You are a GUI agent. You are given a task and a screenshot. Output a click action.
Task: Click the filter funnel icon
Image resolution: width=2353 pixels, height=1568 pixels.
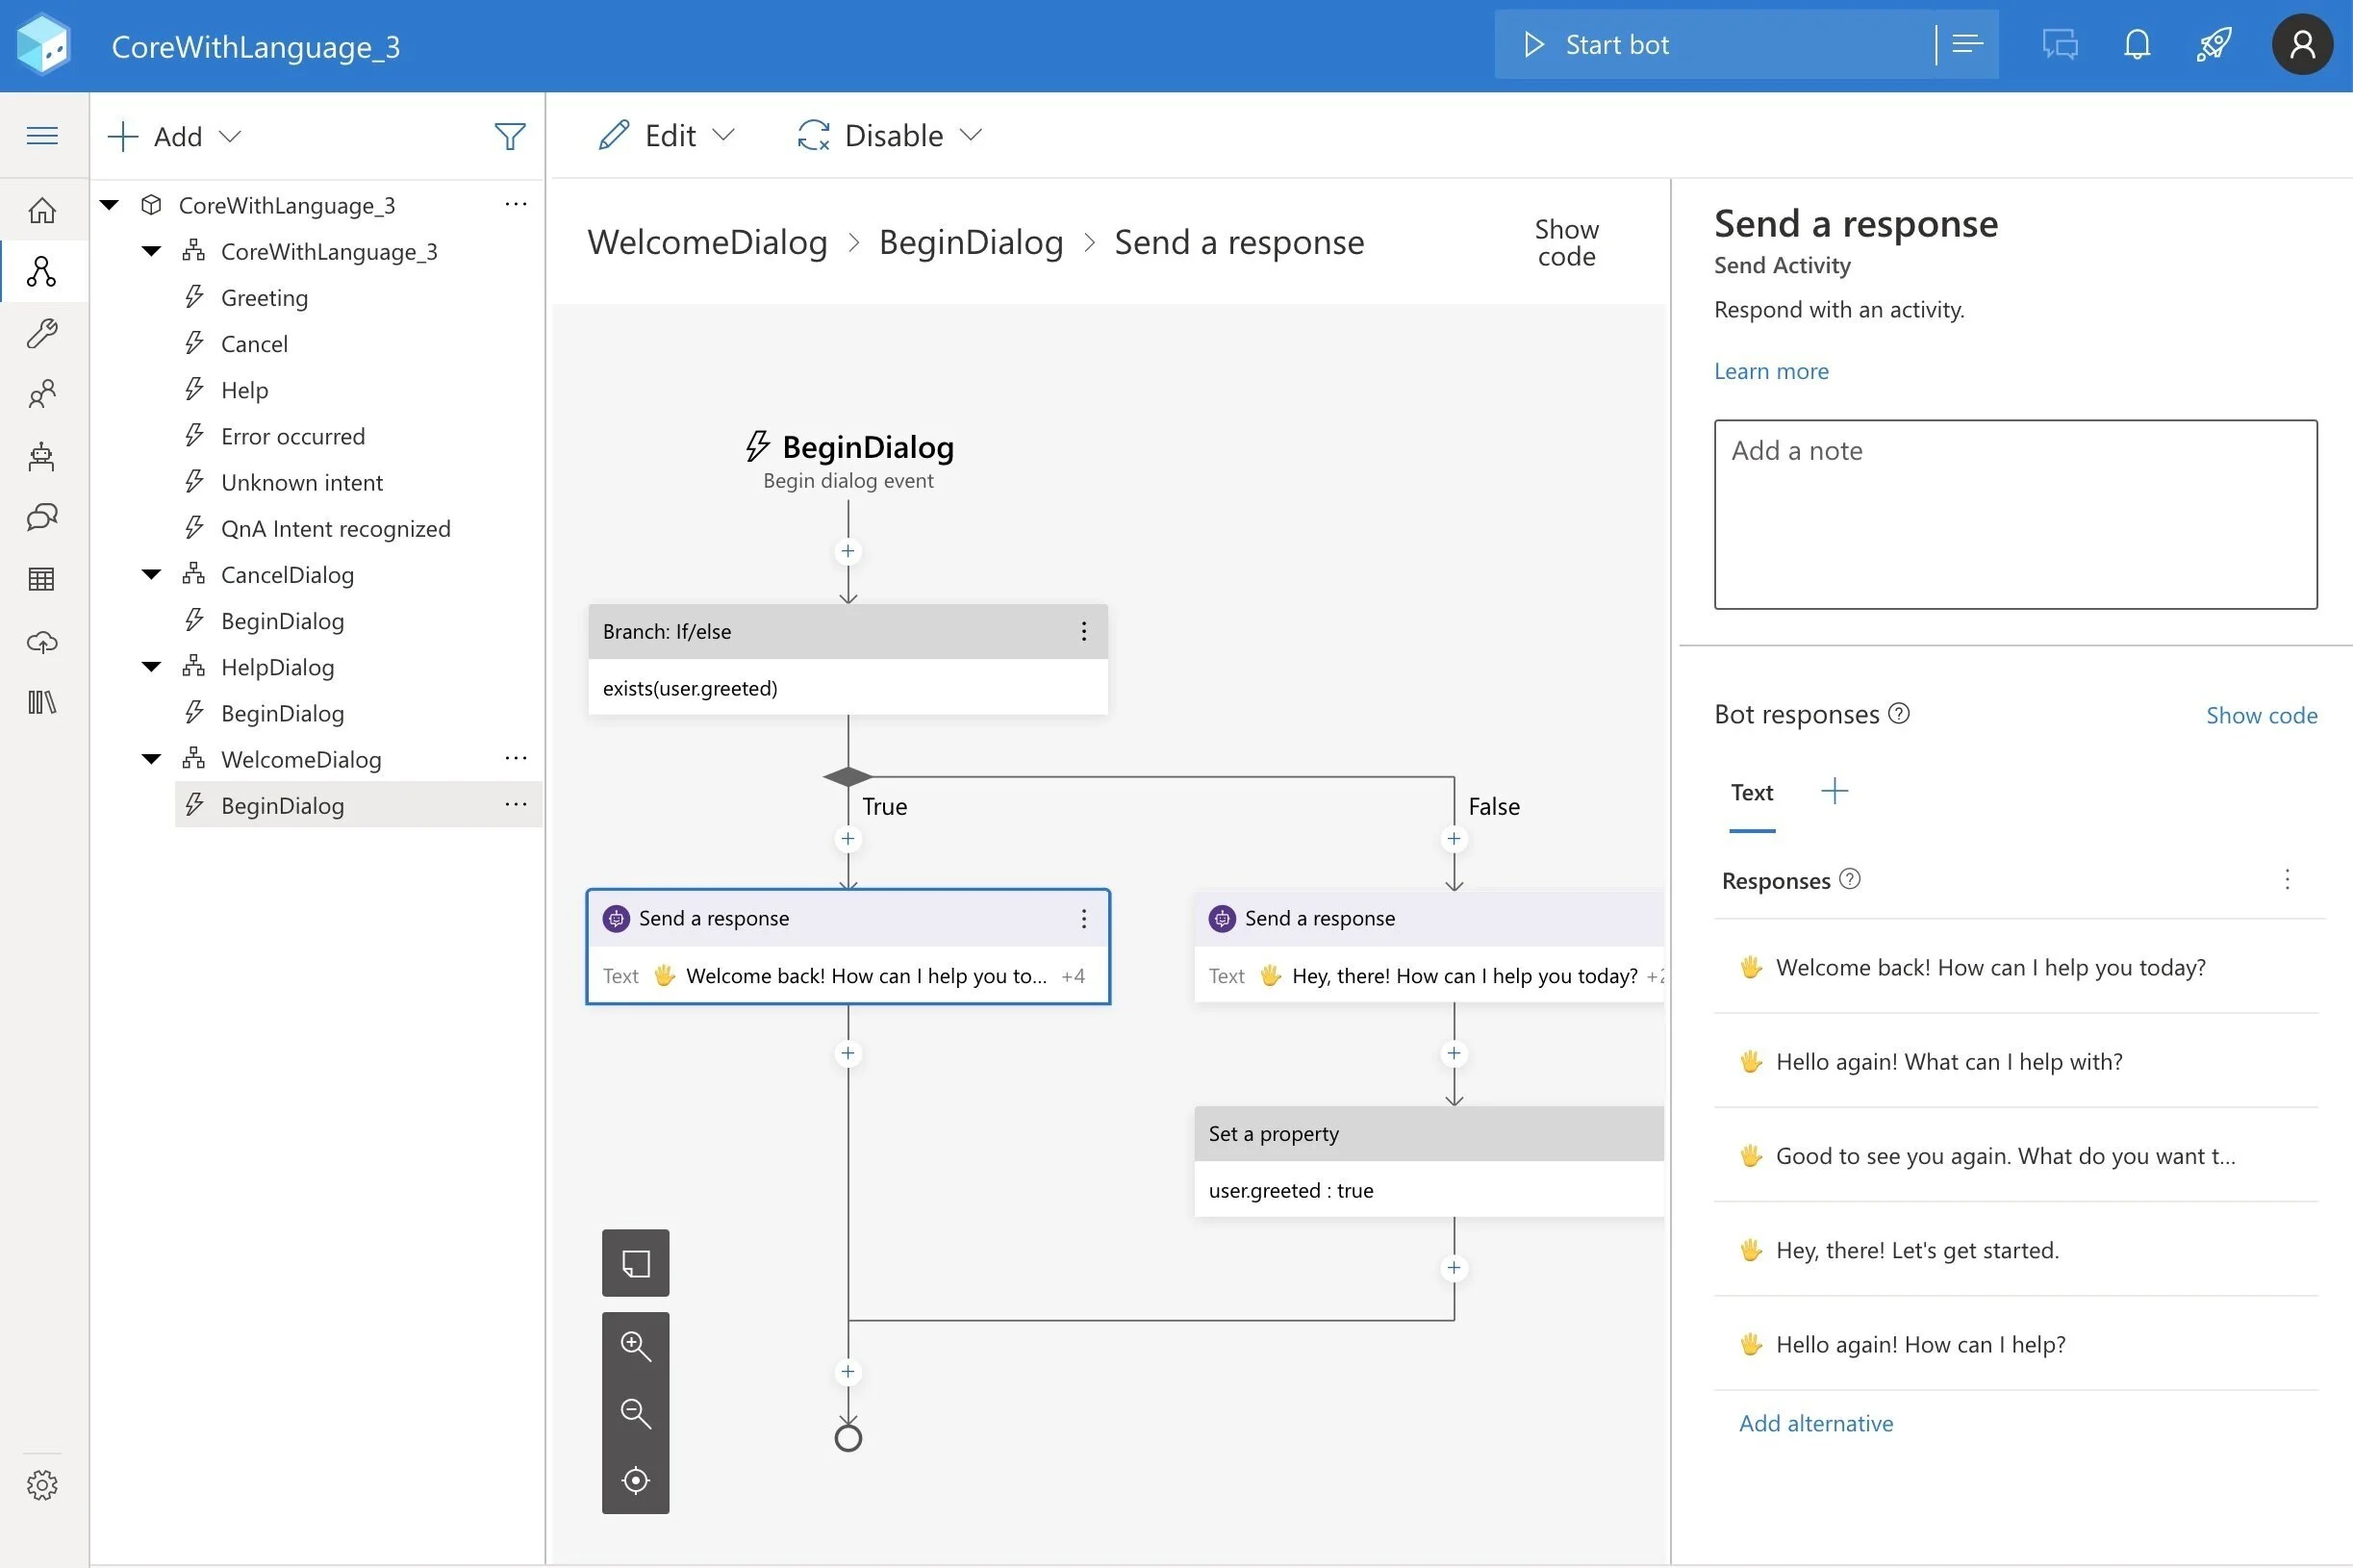click(x=510, y=136)
